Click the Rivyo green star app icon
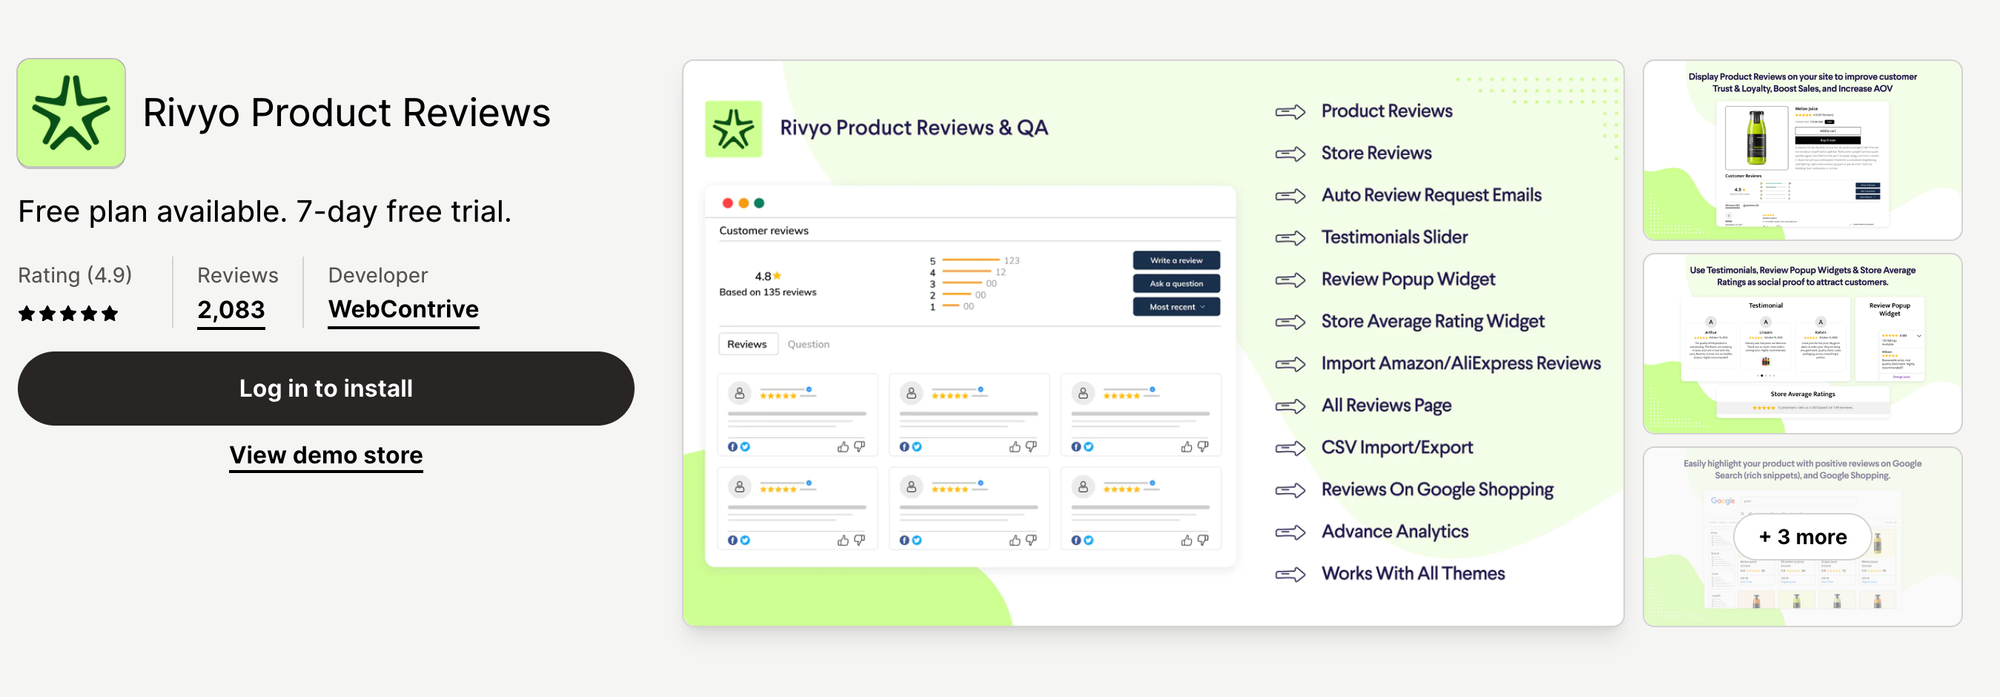Viewport: 2000px width, 697px height. 71,113
